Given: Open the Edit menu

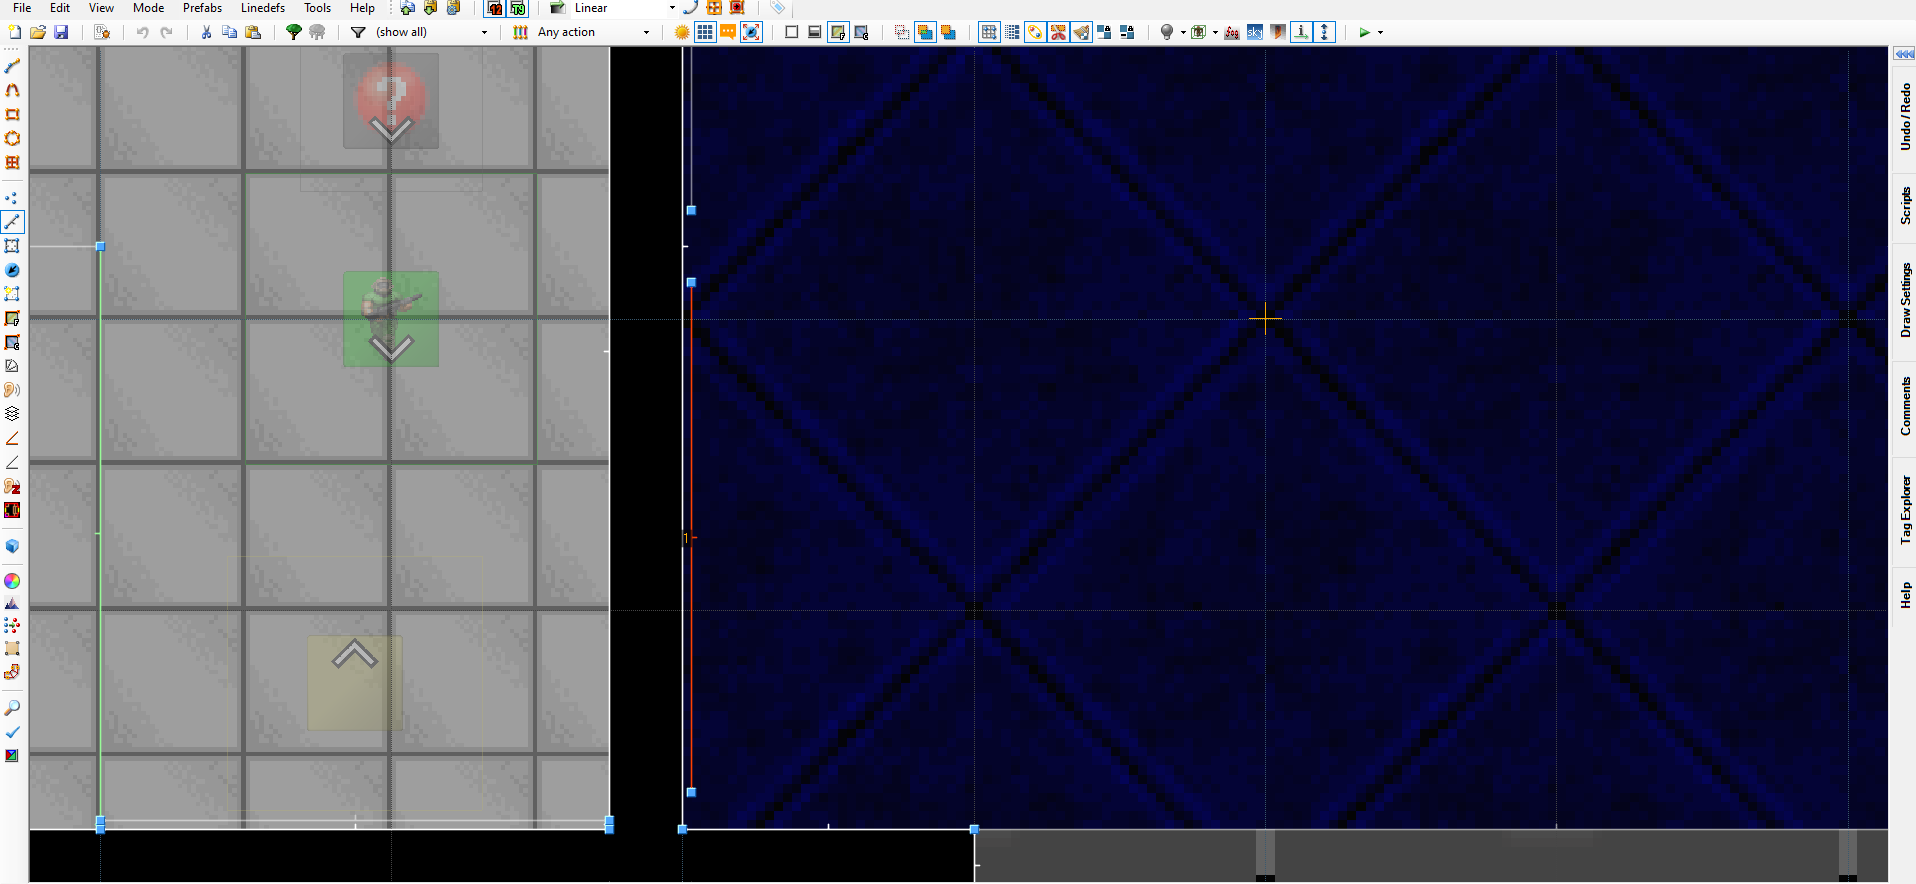Looking at the screenshot, I should [60, 8].
